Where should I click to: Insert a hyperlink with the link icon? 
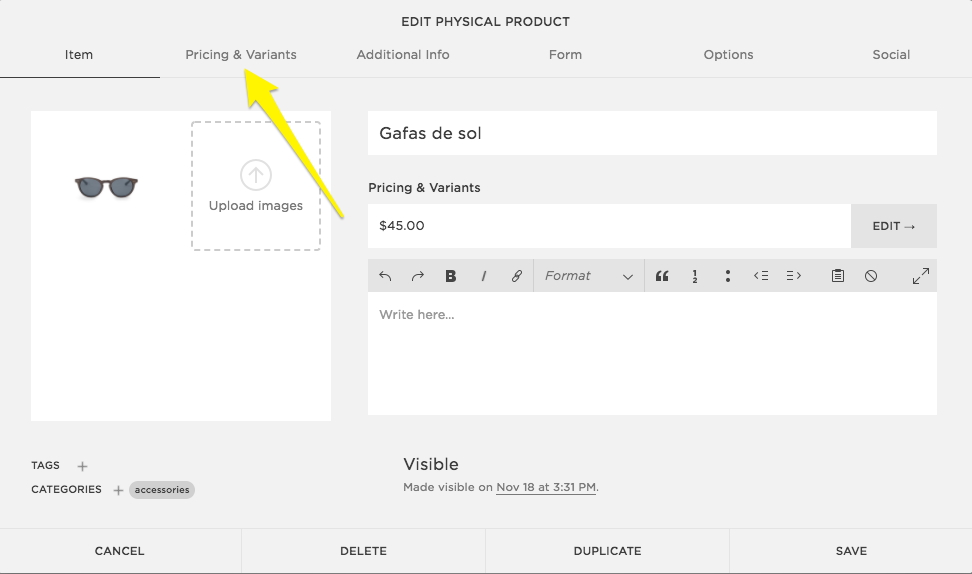pos(517,276)
